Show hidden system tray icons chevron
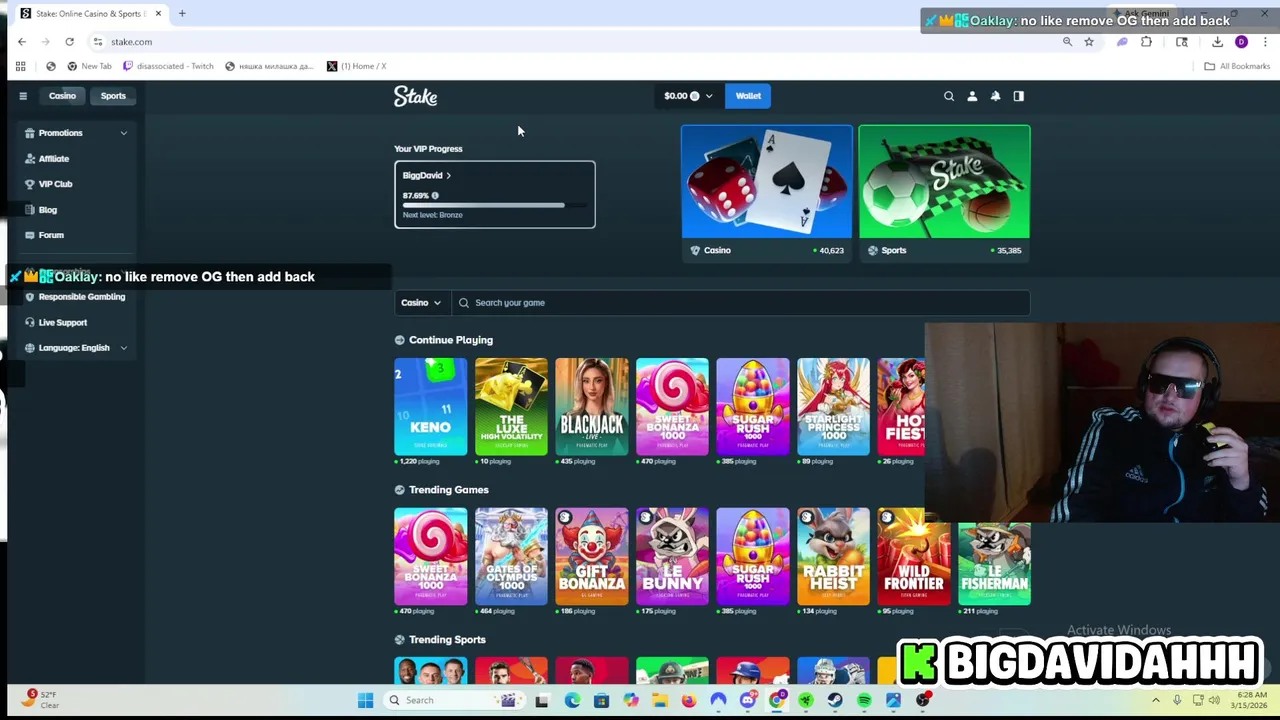This screenshot has height=720, width=1280. pyautogui.click(x=1156, y=700)
